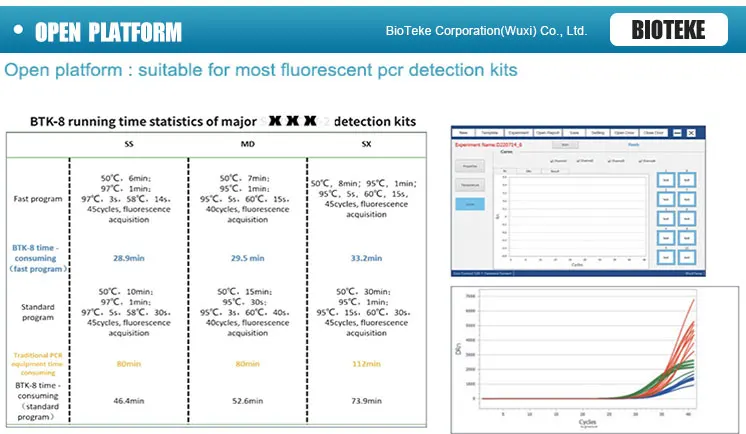This screenshot has height=434, width=746.
Task: Open the Properties side button
Action: tap(470, 166)
